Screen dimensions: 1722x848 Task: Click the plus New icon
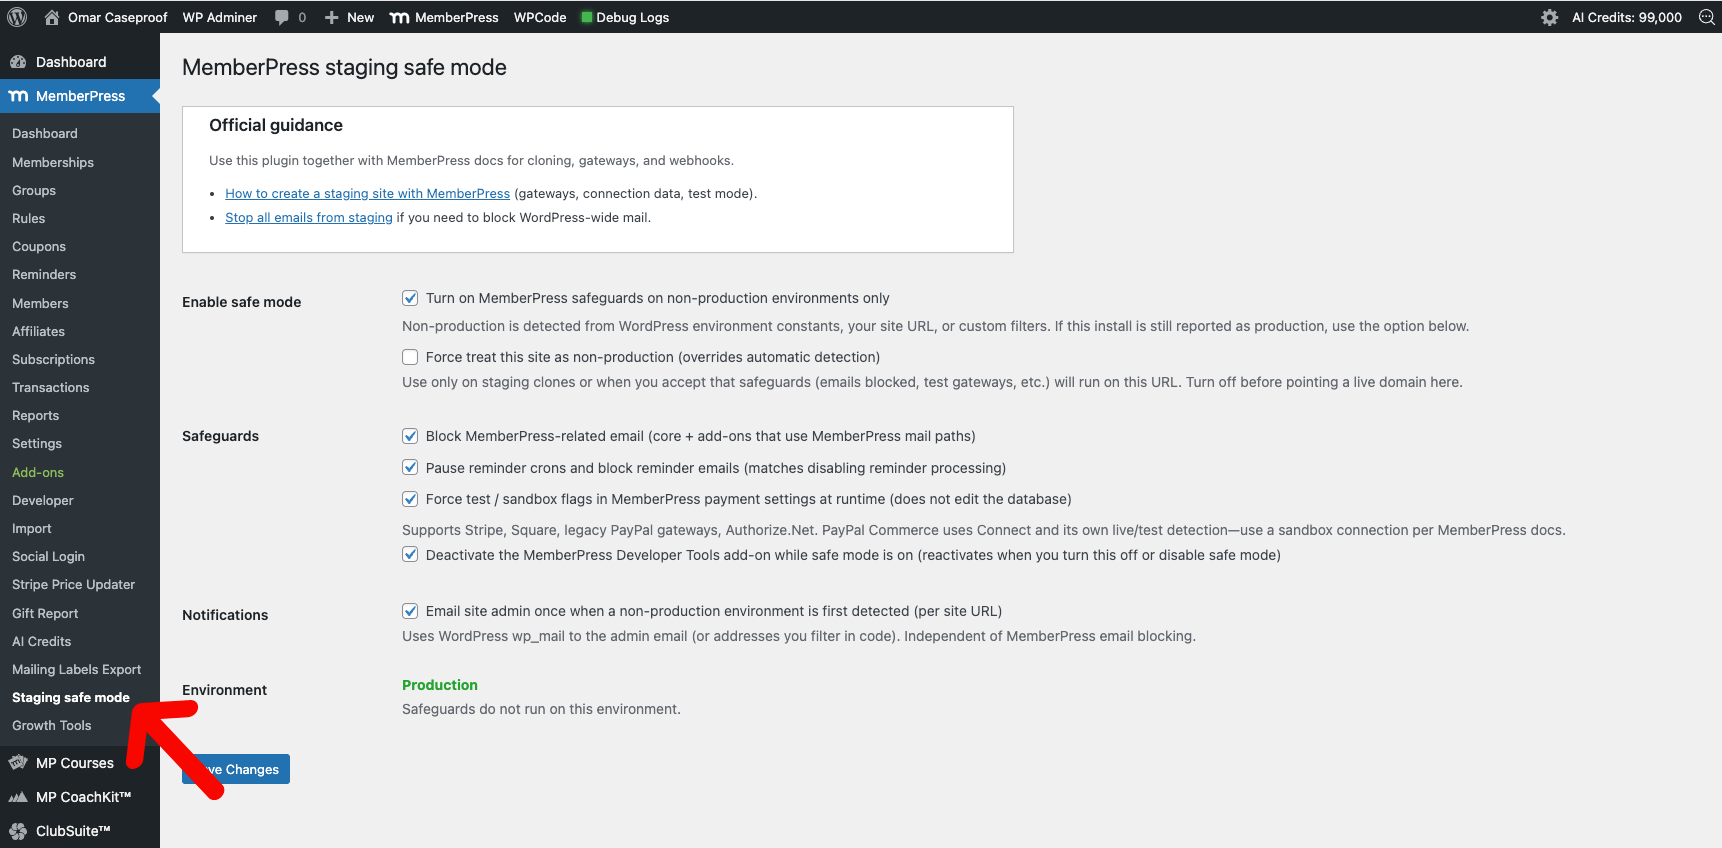tap(332, 17)
